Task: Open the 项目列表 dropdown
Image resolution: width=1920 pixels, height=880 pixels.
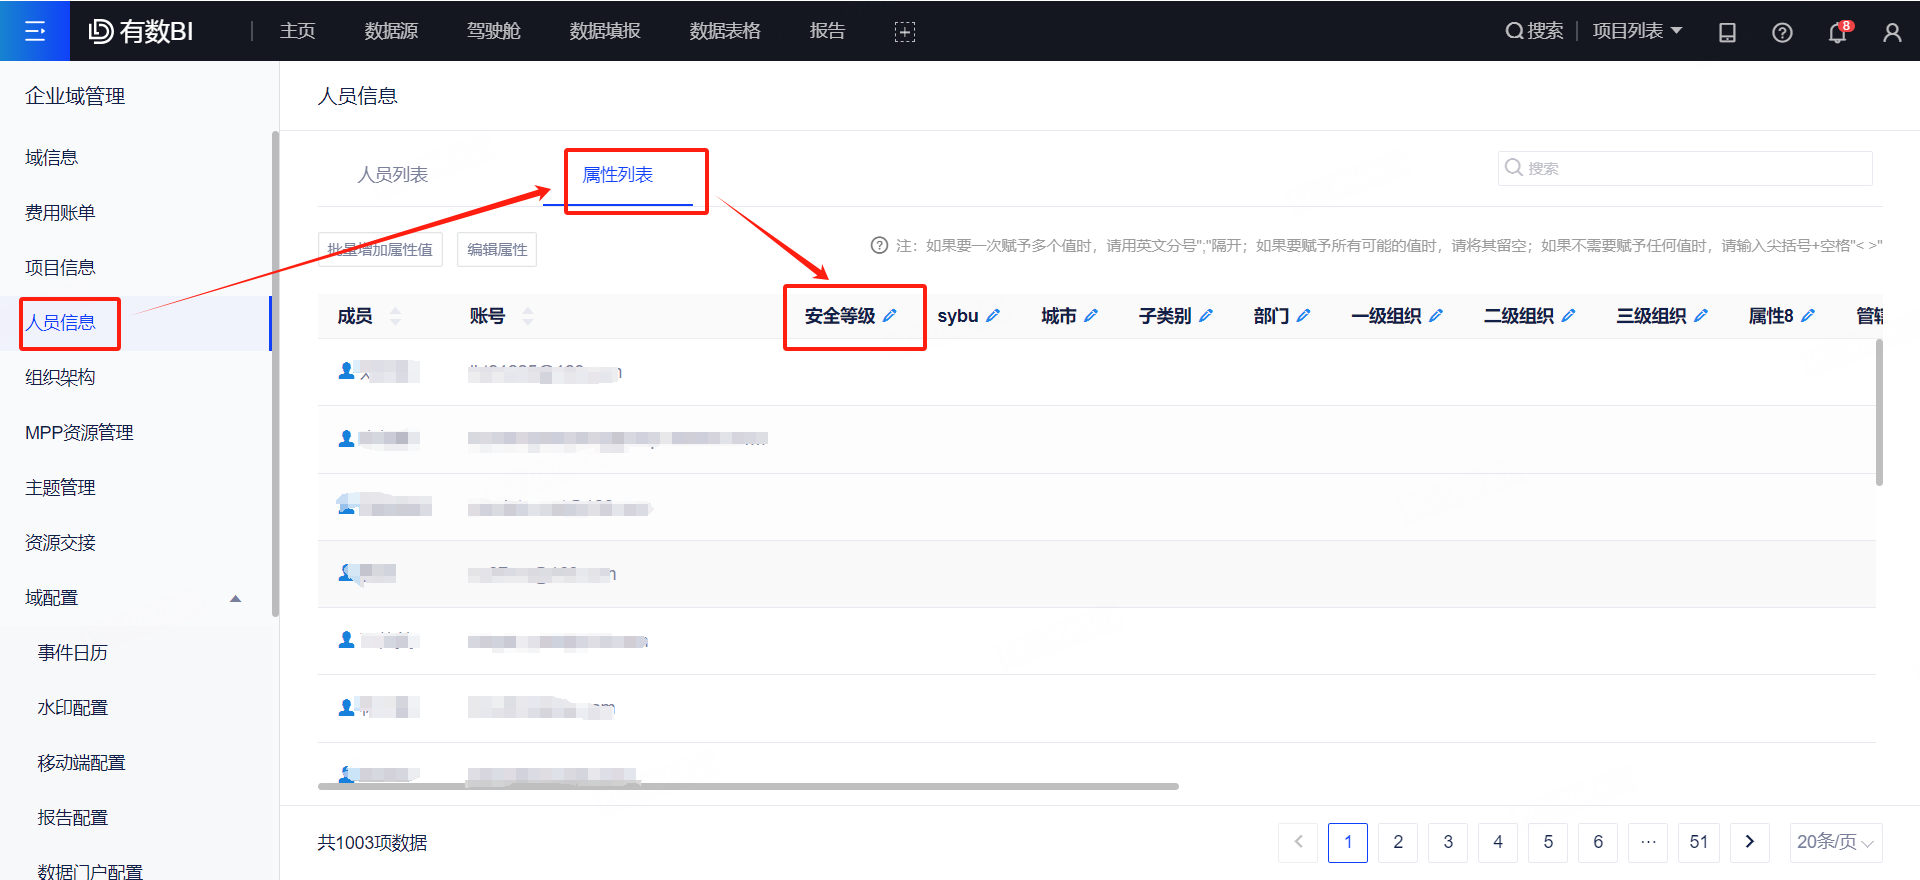Action: click(1637, 31)
